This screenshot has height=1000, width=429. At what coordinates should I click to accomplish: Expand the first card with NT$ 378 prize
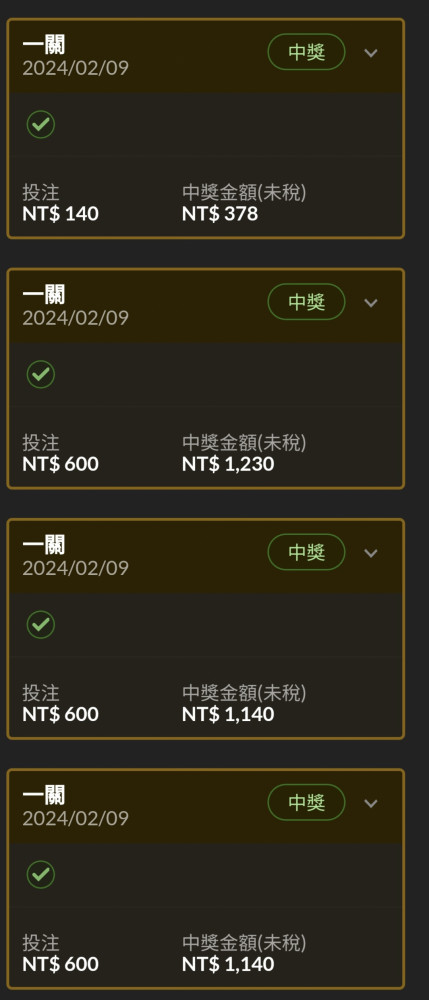[x=371, y=53]
